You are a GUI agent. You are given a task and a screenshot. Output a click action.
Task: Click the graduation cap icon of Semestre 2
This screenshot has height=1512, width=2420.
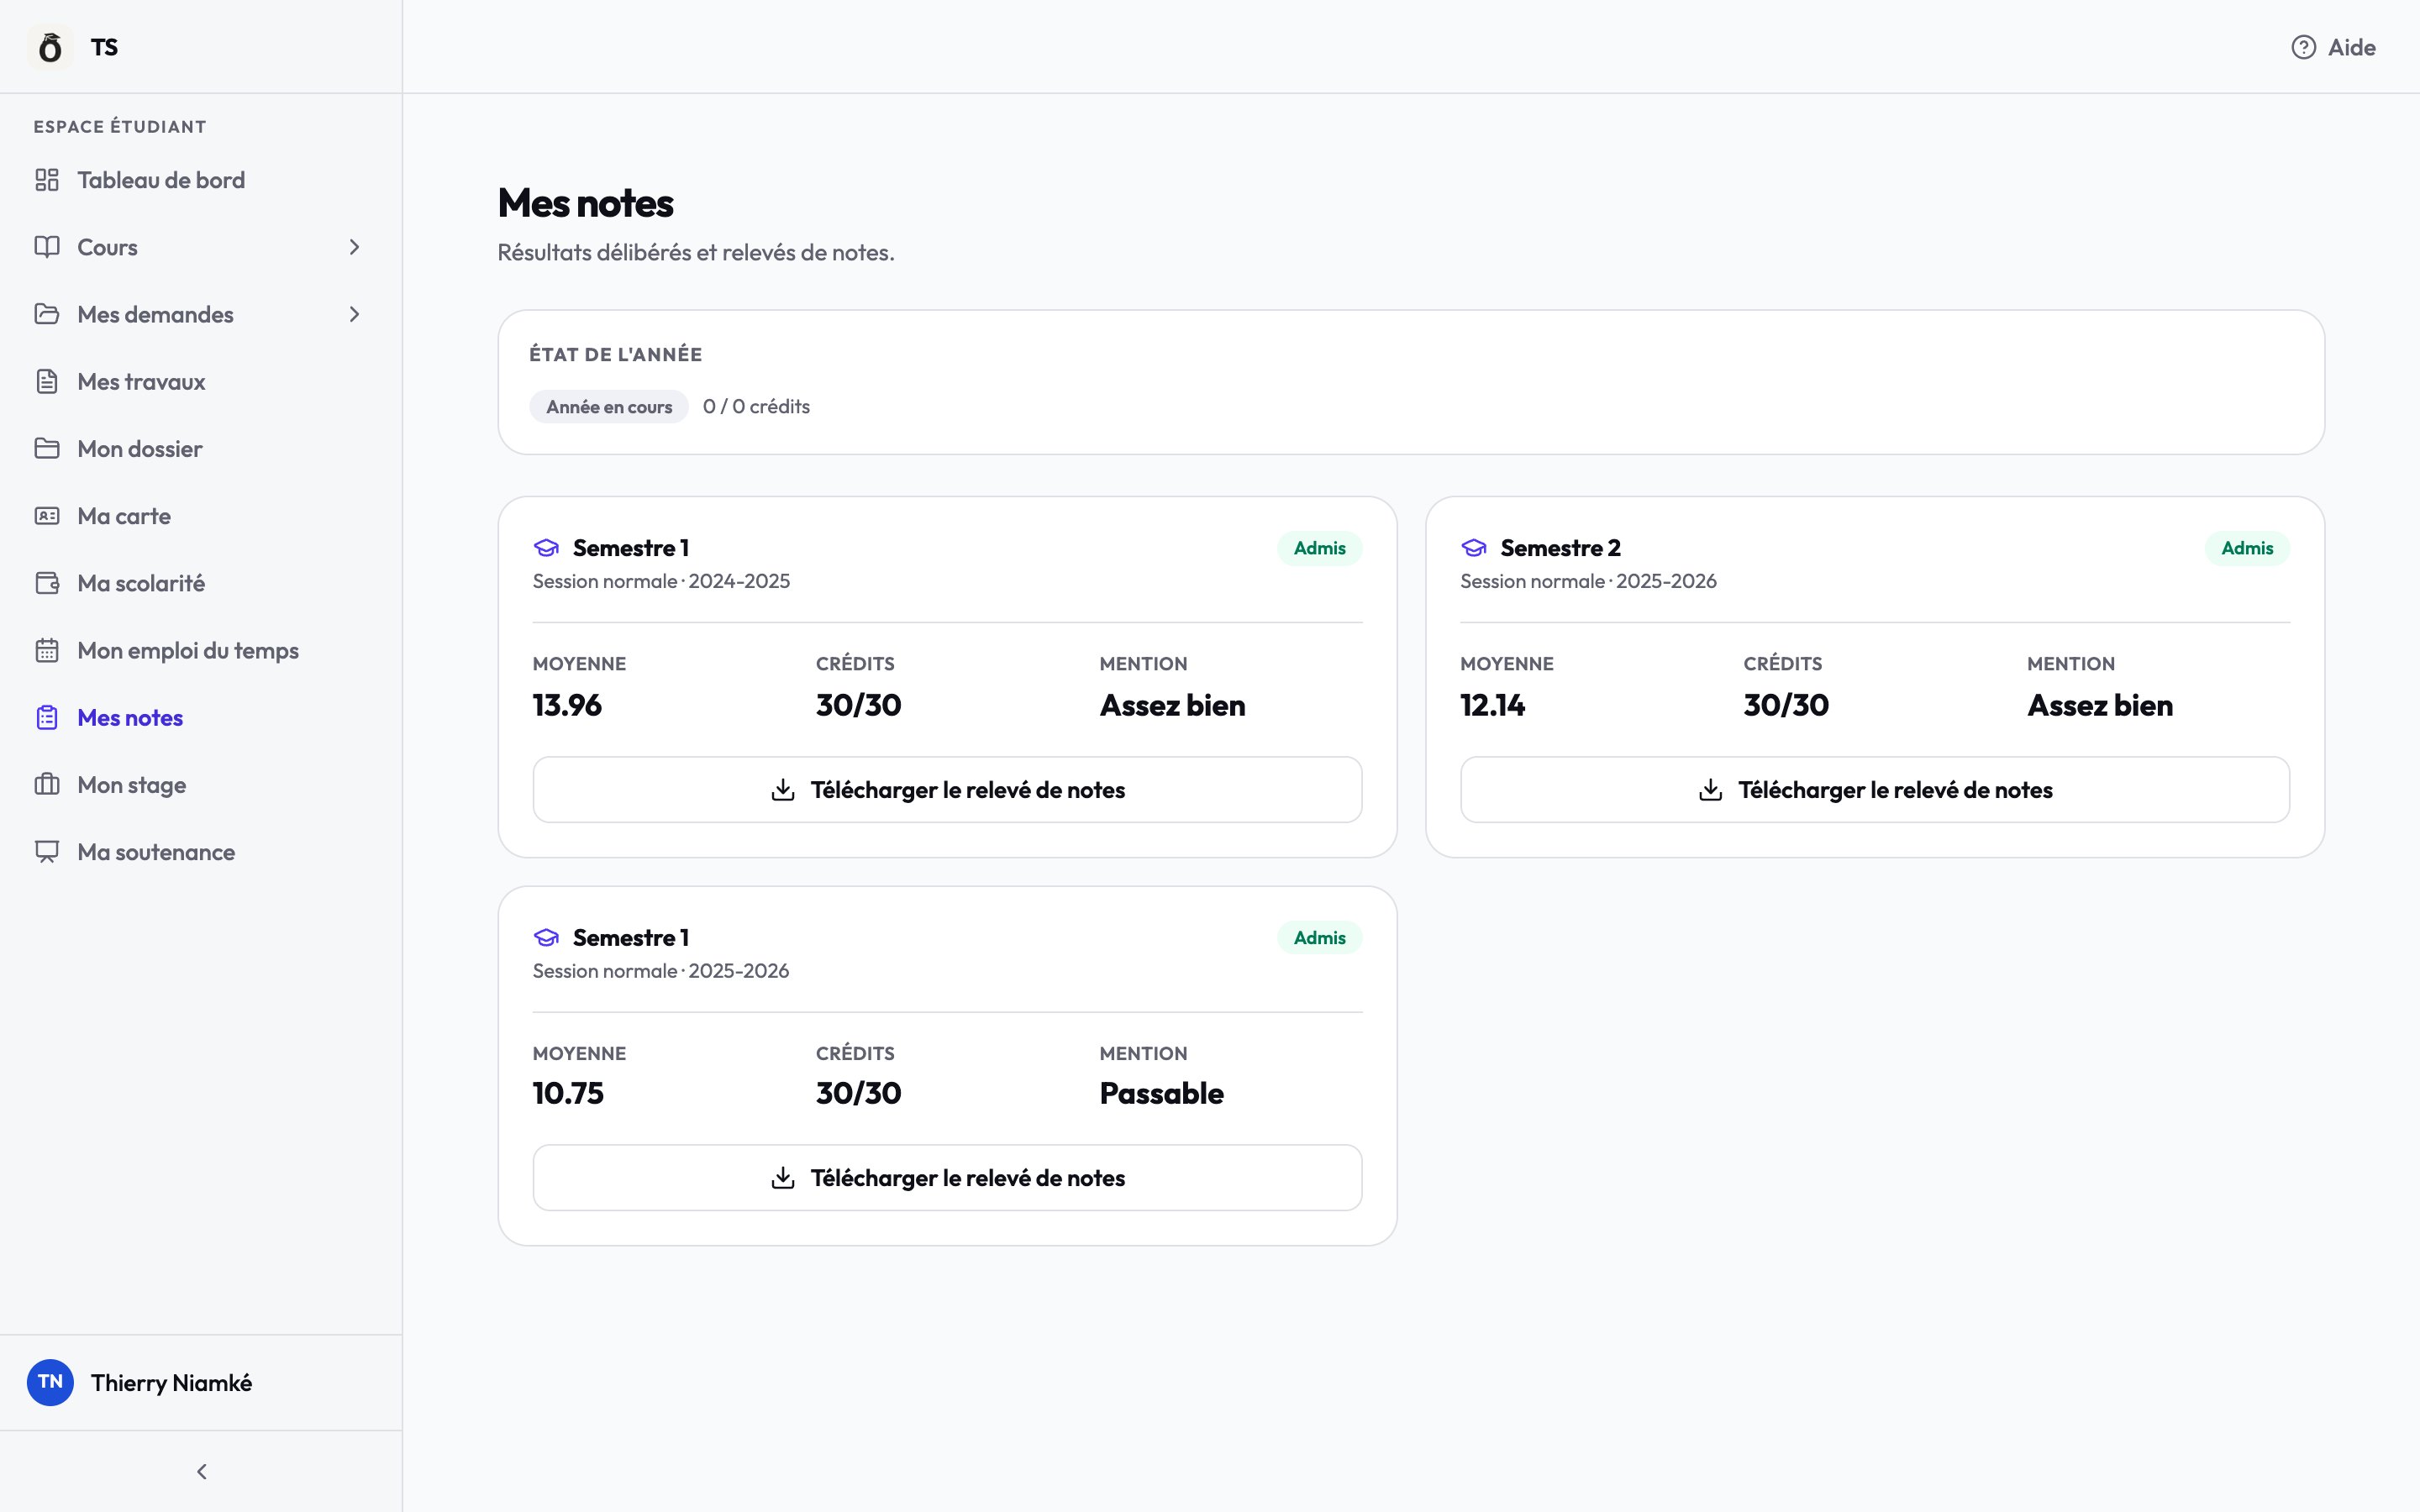point(1474,548)
